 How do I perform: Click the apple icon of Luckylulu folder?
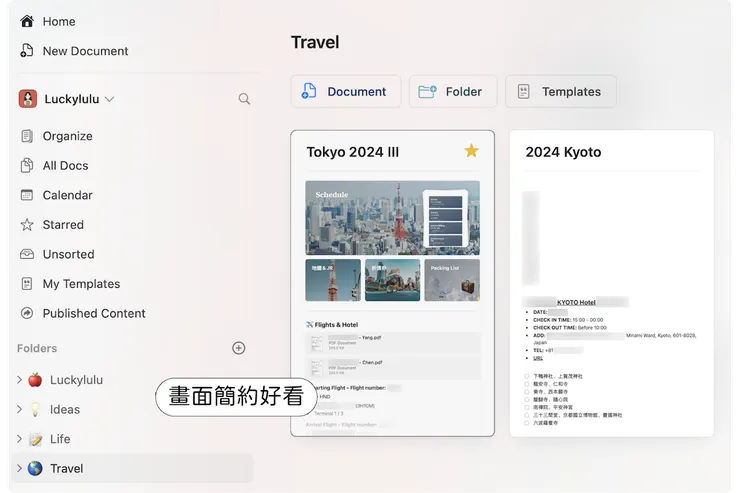pos(35,380)
